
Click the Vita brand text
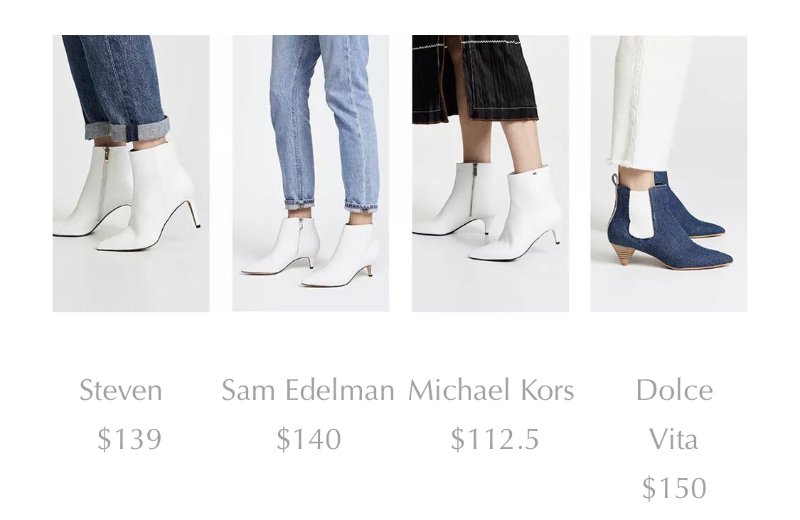coord(673,439)
